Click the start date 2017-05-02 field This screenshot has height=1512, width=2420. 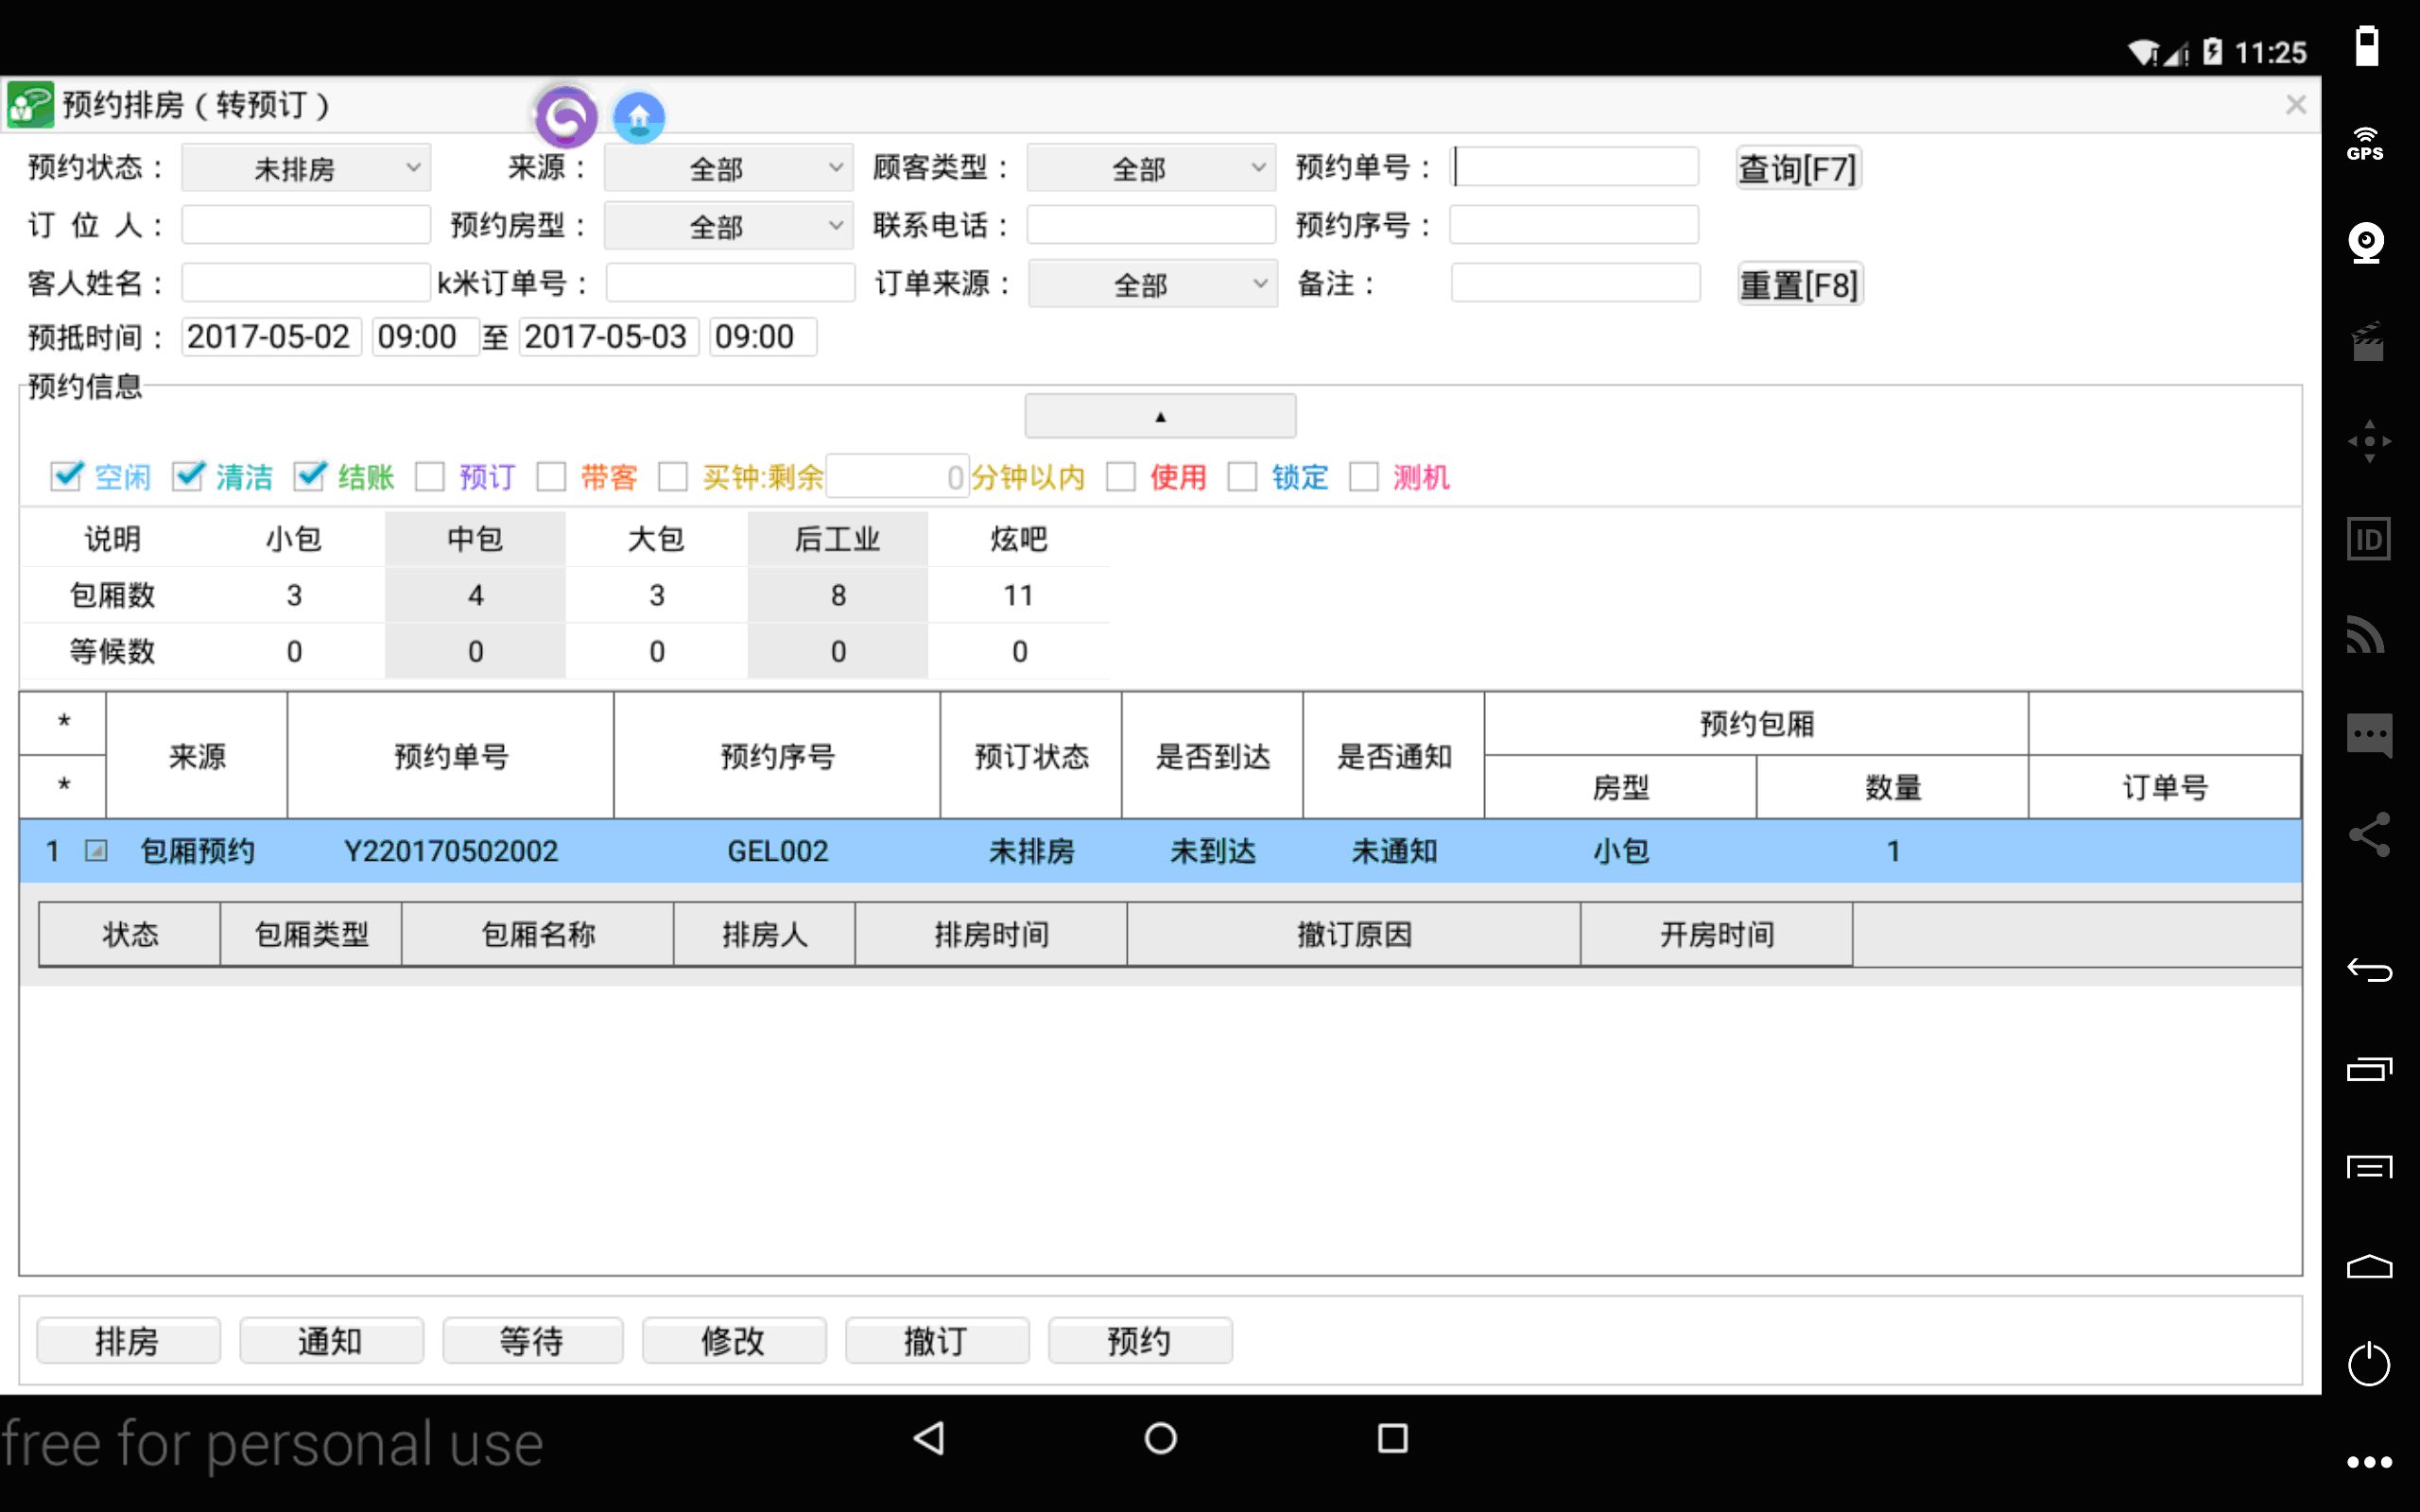pyautogui.click(x=271, y=336)
